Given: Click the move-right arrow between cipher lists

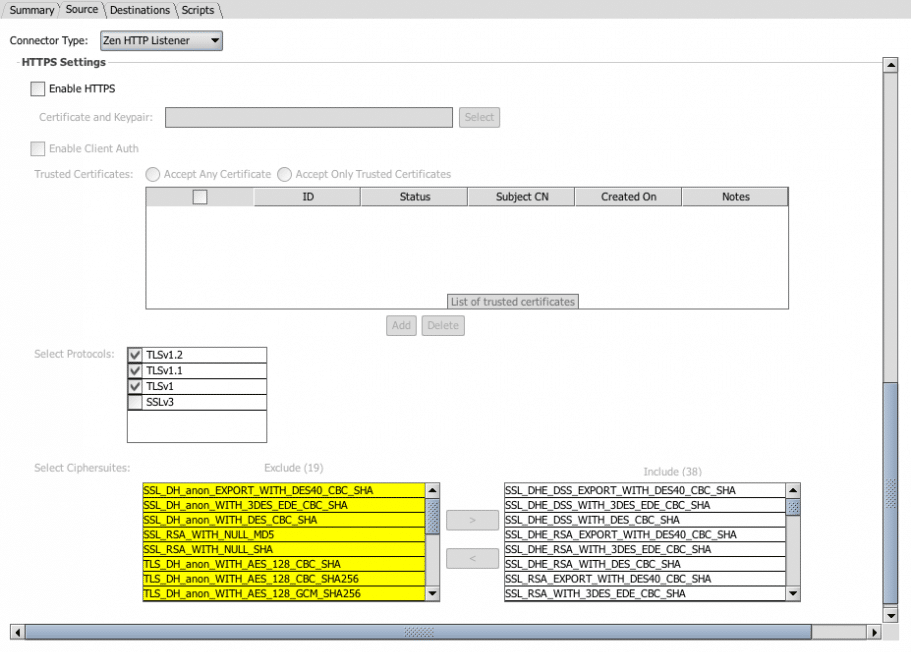Looking at the screenshot, I should [x=472, y=520].
